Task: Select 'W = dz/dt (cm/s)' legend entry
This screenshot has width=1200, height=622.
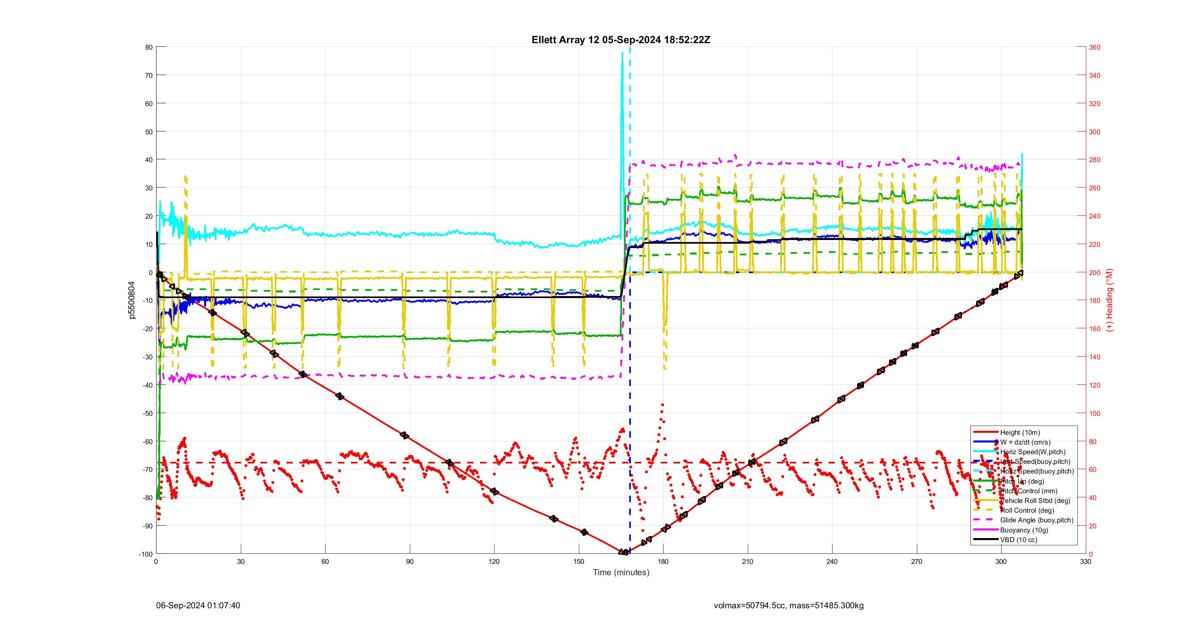Action: (x=1025, y=442)
